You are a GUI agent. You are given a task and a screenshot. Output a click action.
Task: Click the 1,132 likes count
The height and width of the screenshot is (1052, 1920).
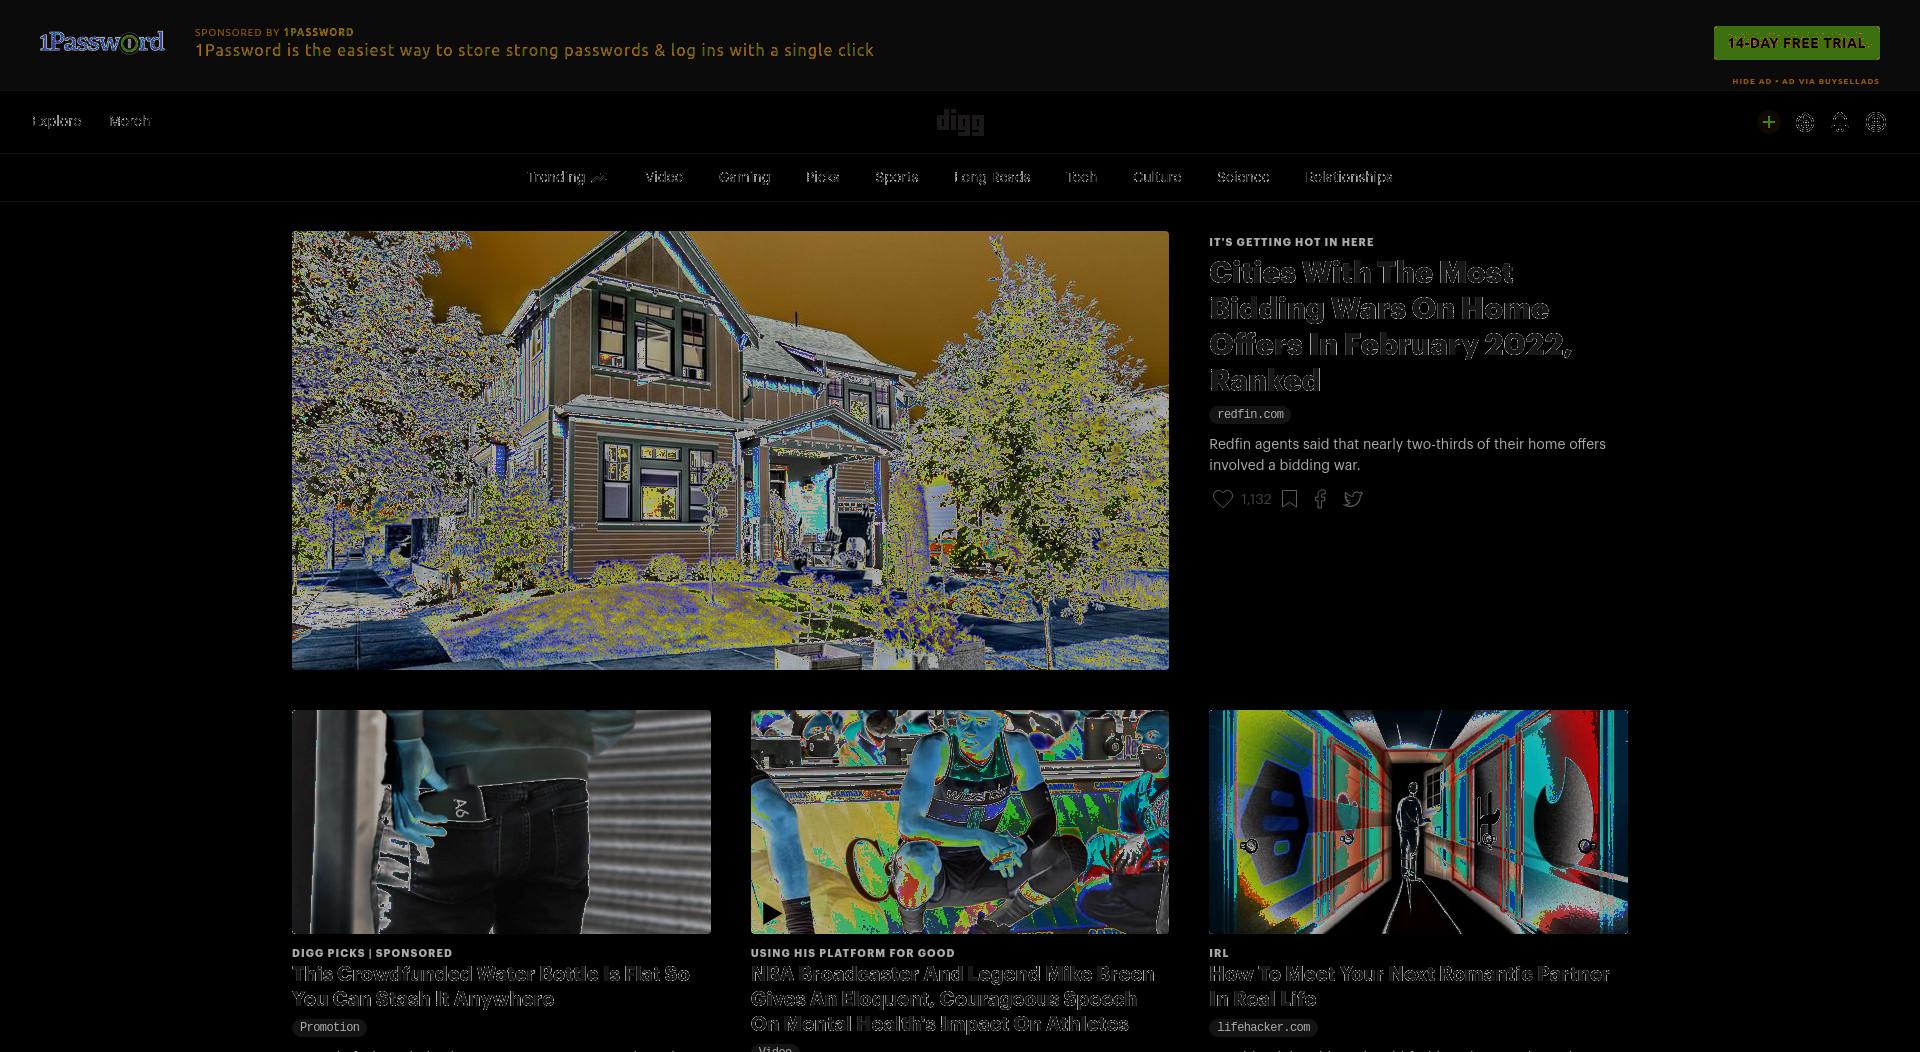coord(1256,499)
